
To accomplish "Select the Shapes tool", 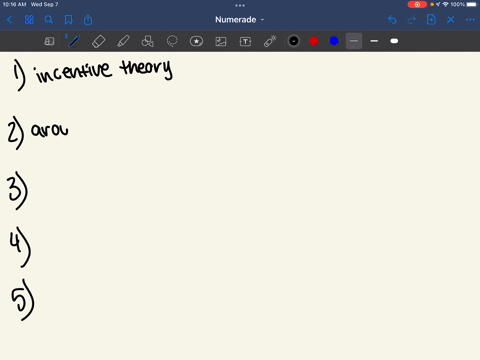I will pos(147,41).
